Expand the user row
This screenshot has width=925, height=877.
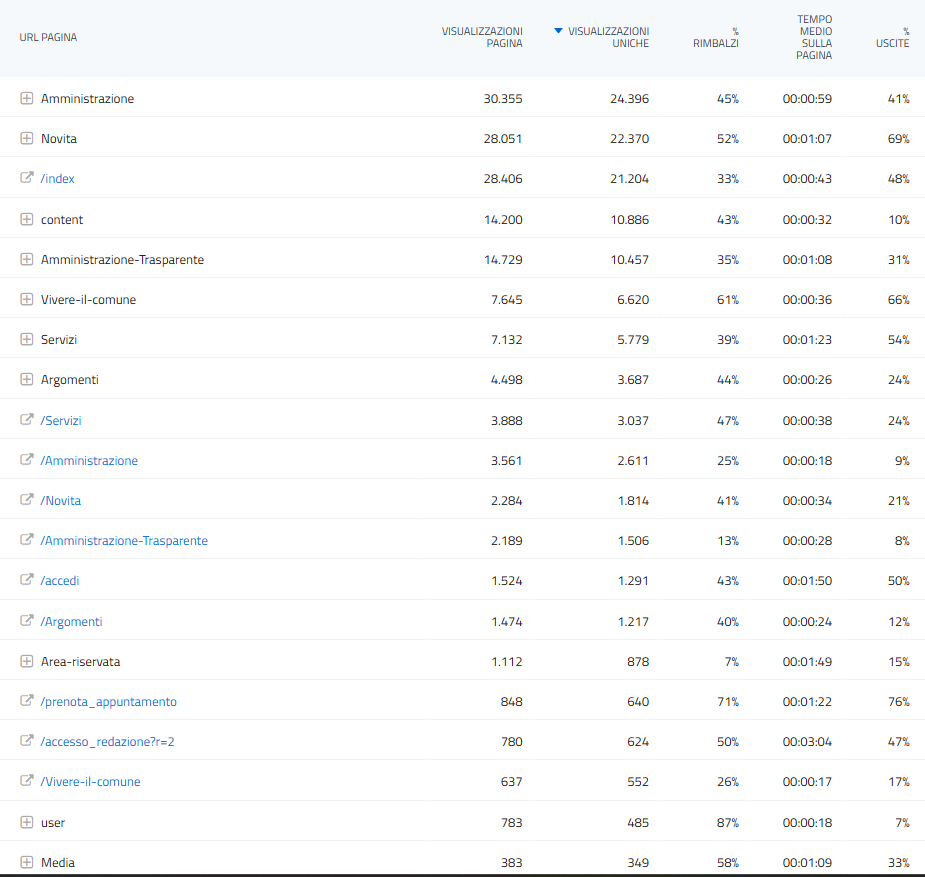pyautogui.click(x=27, y=822)
